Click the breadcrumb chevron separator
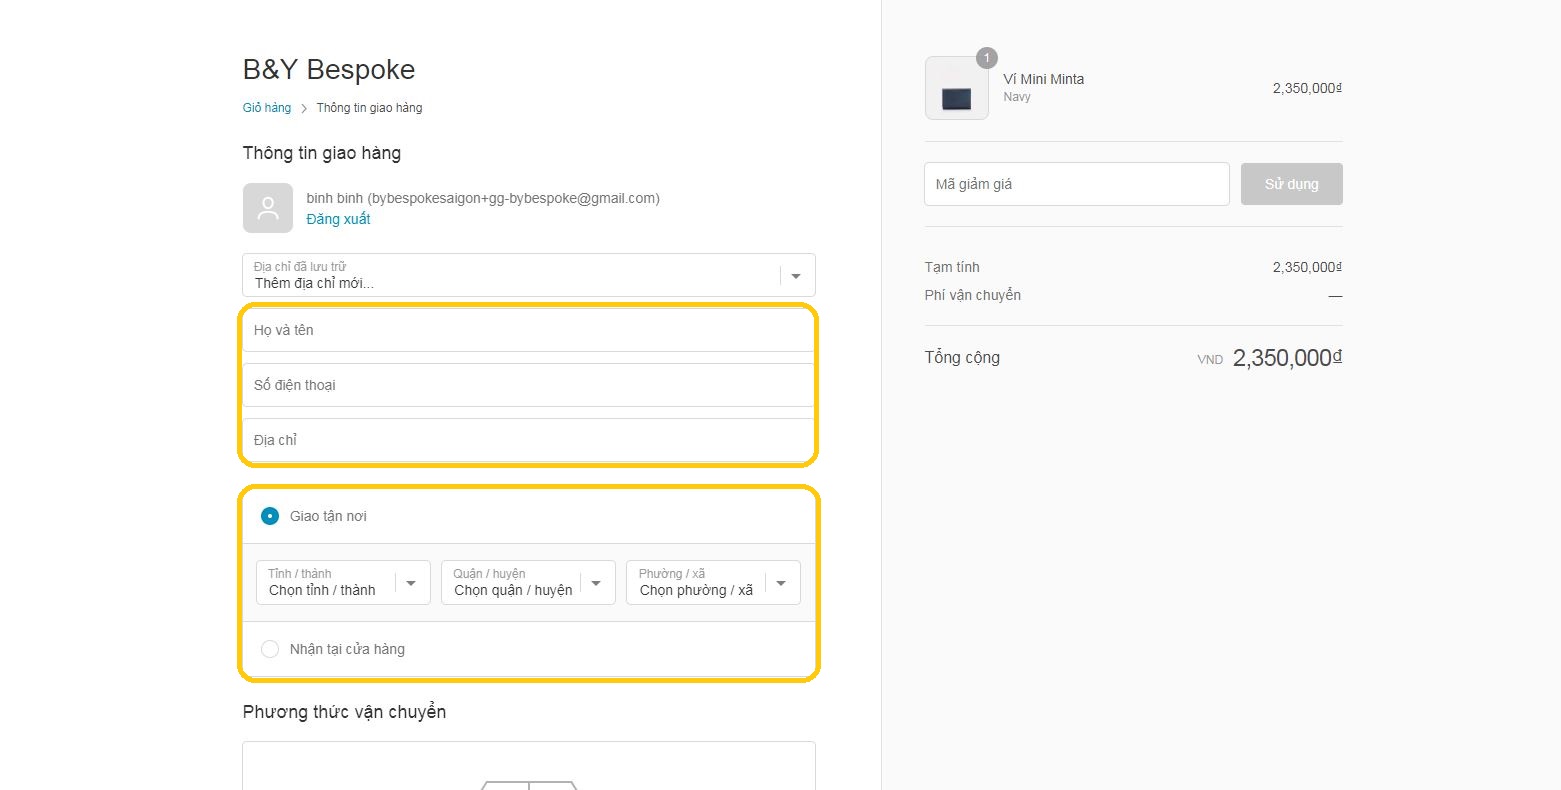This screenshot has width=1561, height=790. (304, 108)
